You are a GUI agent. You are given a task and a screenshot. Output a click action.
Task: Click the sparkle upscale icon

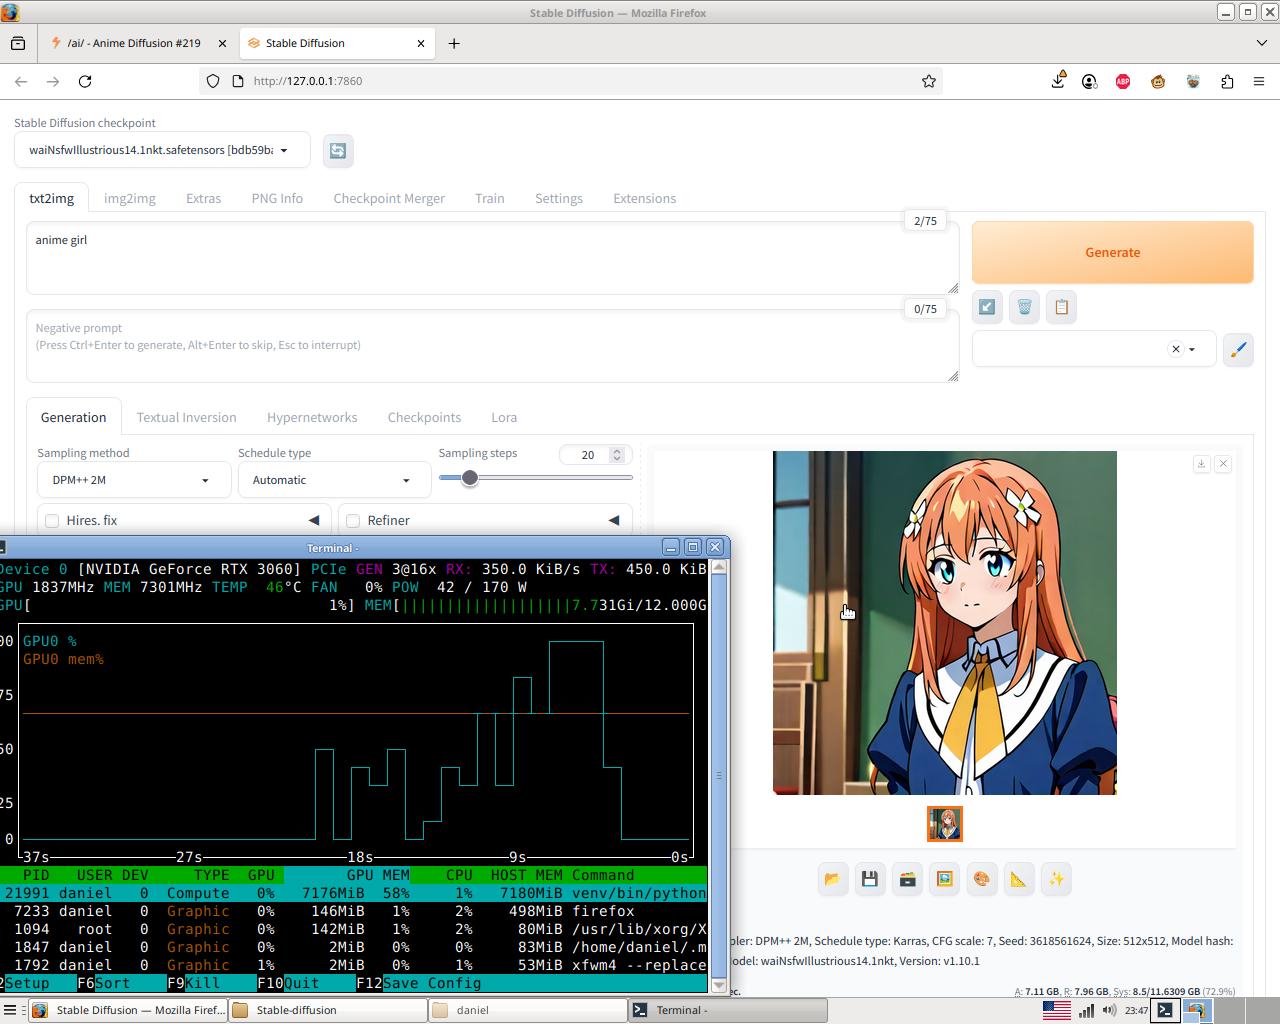click(1056, 879)
